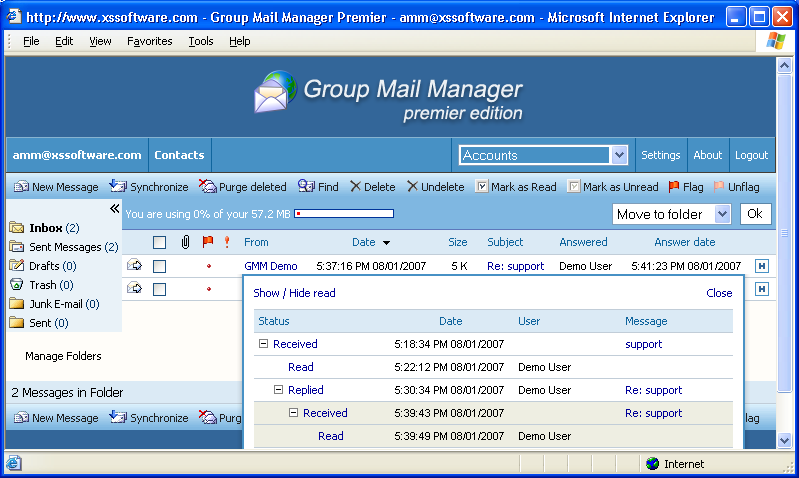Screen dimensions: 799x478
Task: Tick the second message row checkbox
Action: click(x=159, y=289)
